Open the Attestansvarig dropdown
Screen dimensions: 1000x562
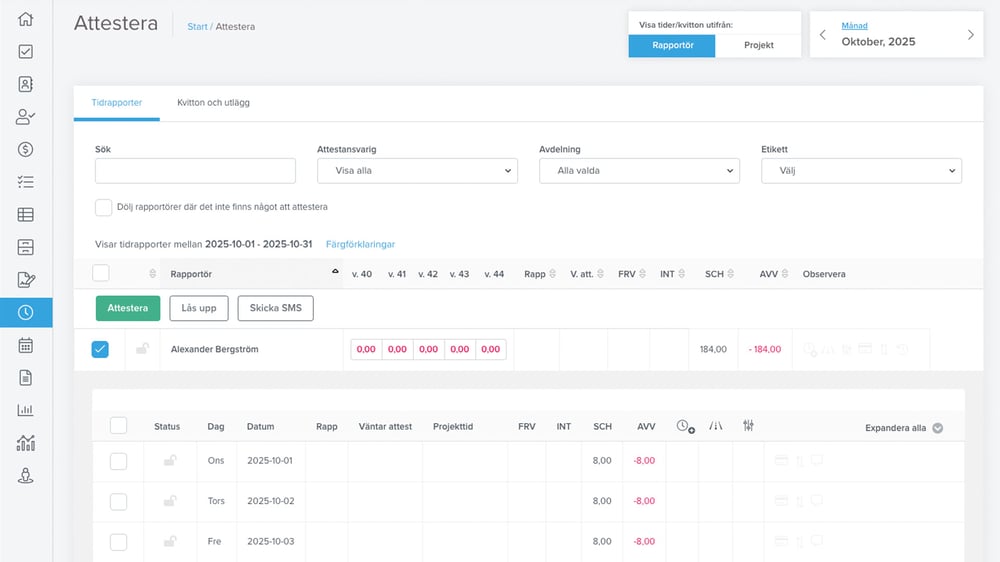pos(417,171)
